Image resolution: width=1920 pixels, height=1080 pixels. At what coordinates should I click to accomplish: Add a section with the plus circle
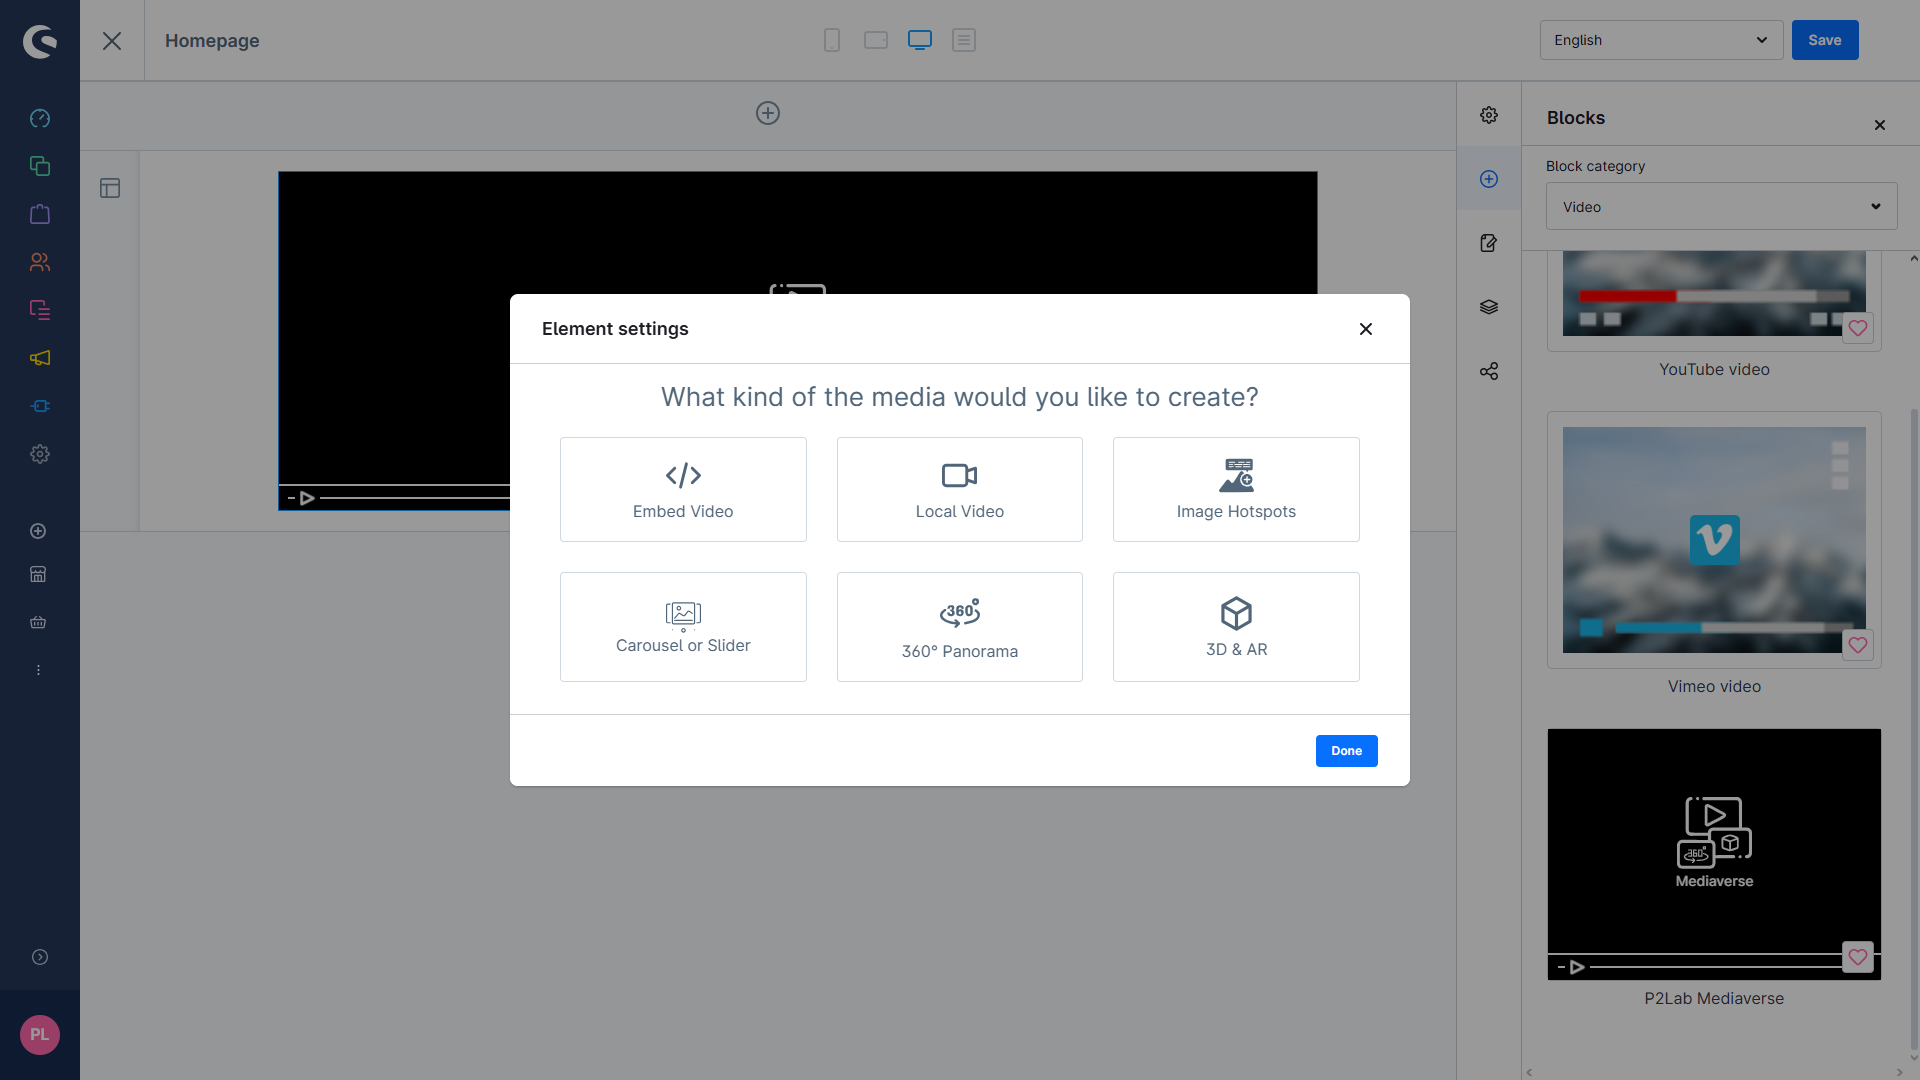pyautogui.click(x=768, y=113)
